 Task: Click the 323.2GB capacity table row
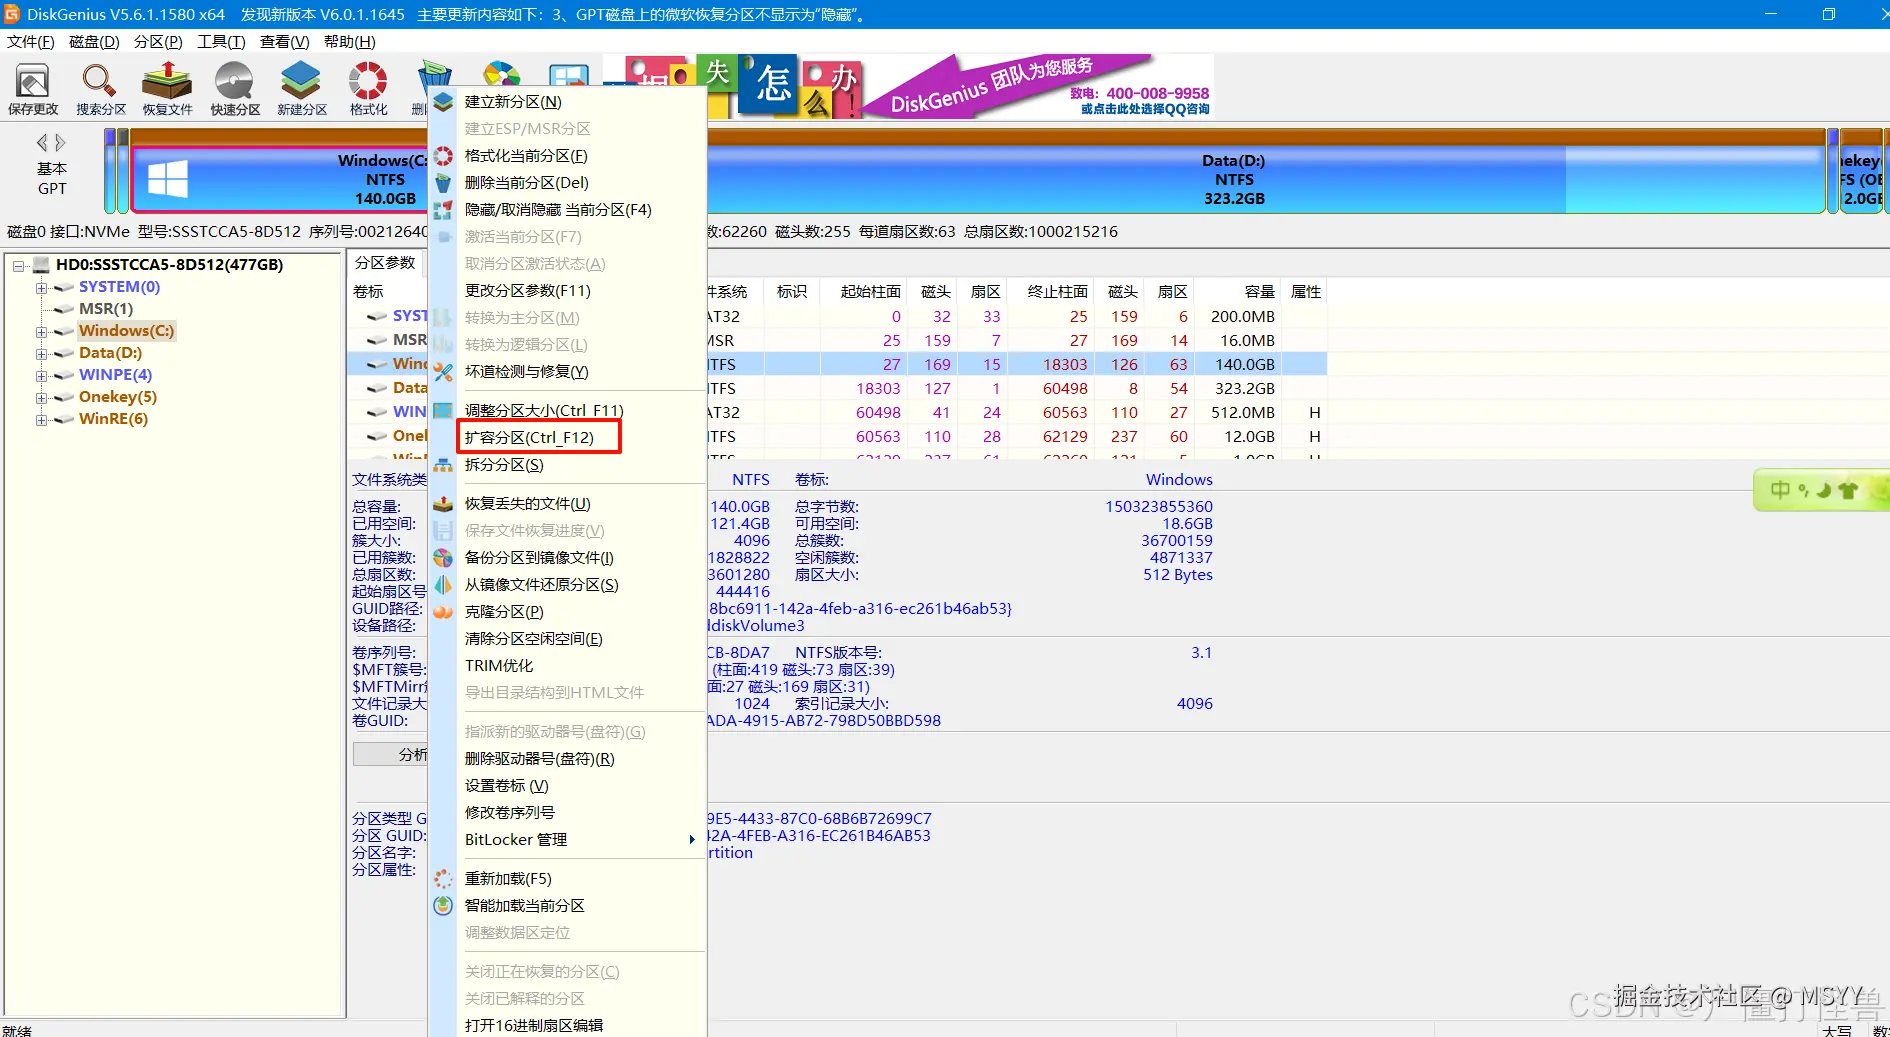[1015, 389]
